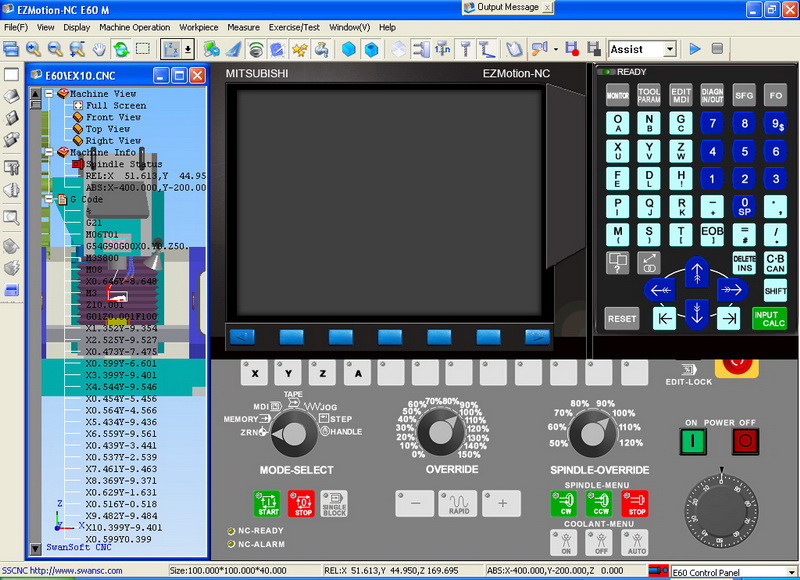Click the red emergency stop button
This screenshot has width=800, height=580.
(737, 366)
